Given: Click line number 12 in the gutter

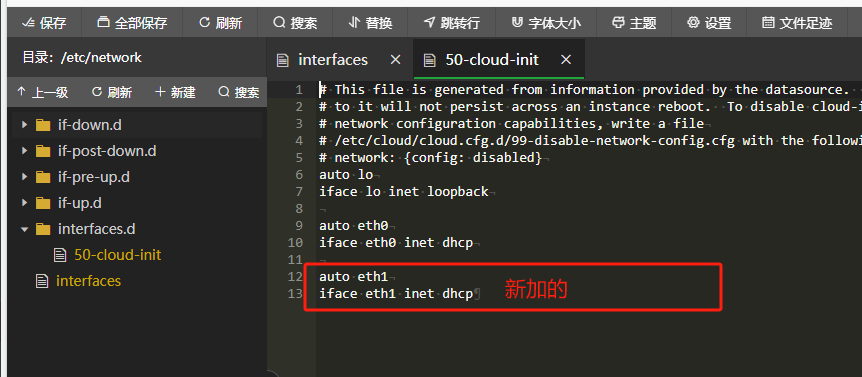Looking at the screenshot, I should coord(295,277).
